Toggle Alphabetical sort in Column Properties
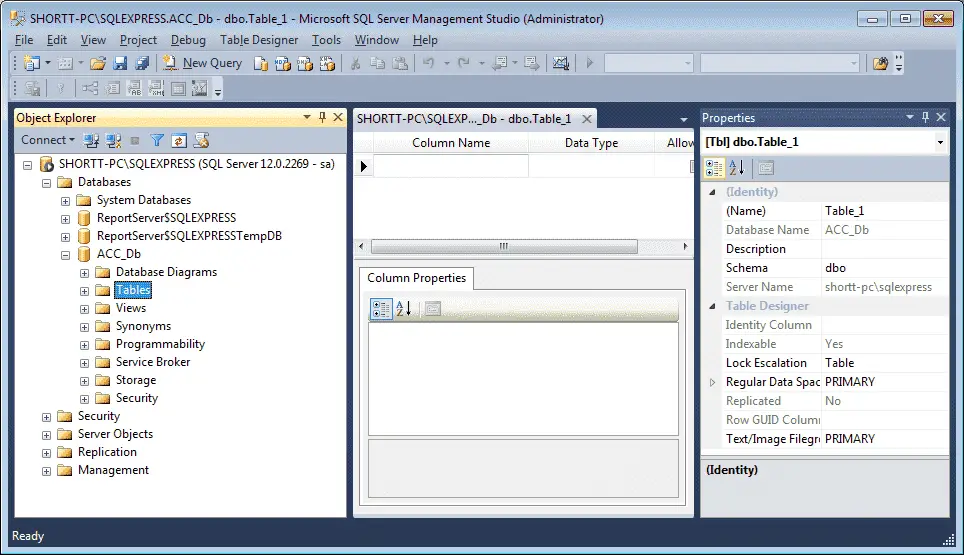The image size is (964, 555). pyautogui.click(x=403, y=309)
